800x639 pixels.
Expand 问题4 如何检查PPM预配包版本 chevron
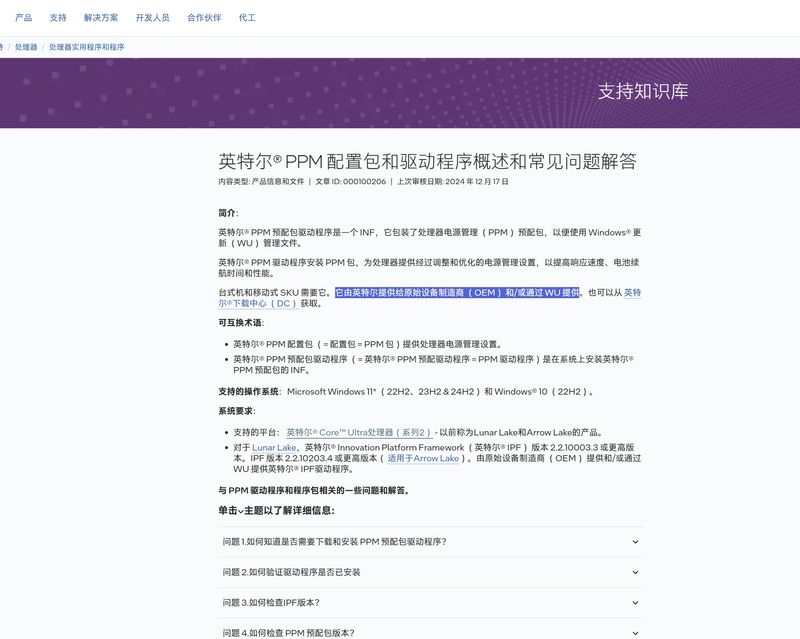pos(635,632)
